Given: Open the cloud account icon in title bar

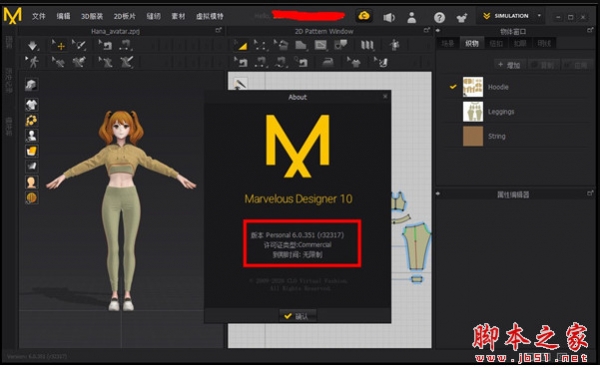Looking at the screenshot, I should pyautogui.click(x=364, y=16).
